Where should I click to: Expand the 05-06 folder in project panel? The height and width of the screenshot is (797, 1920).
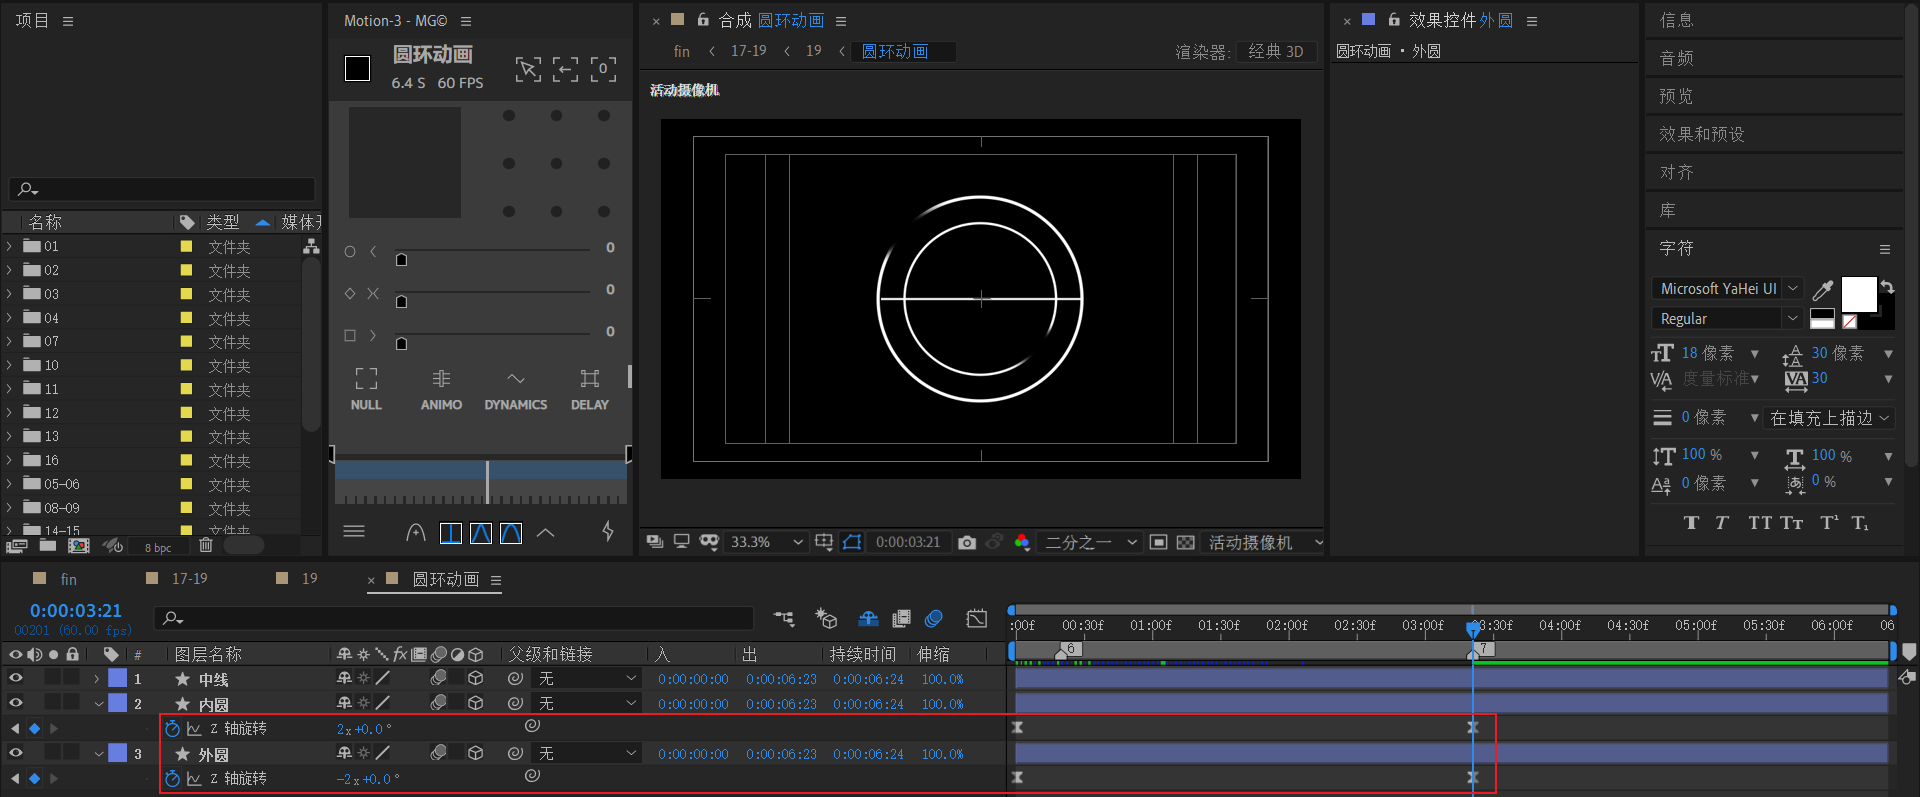click(9, 484)
